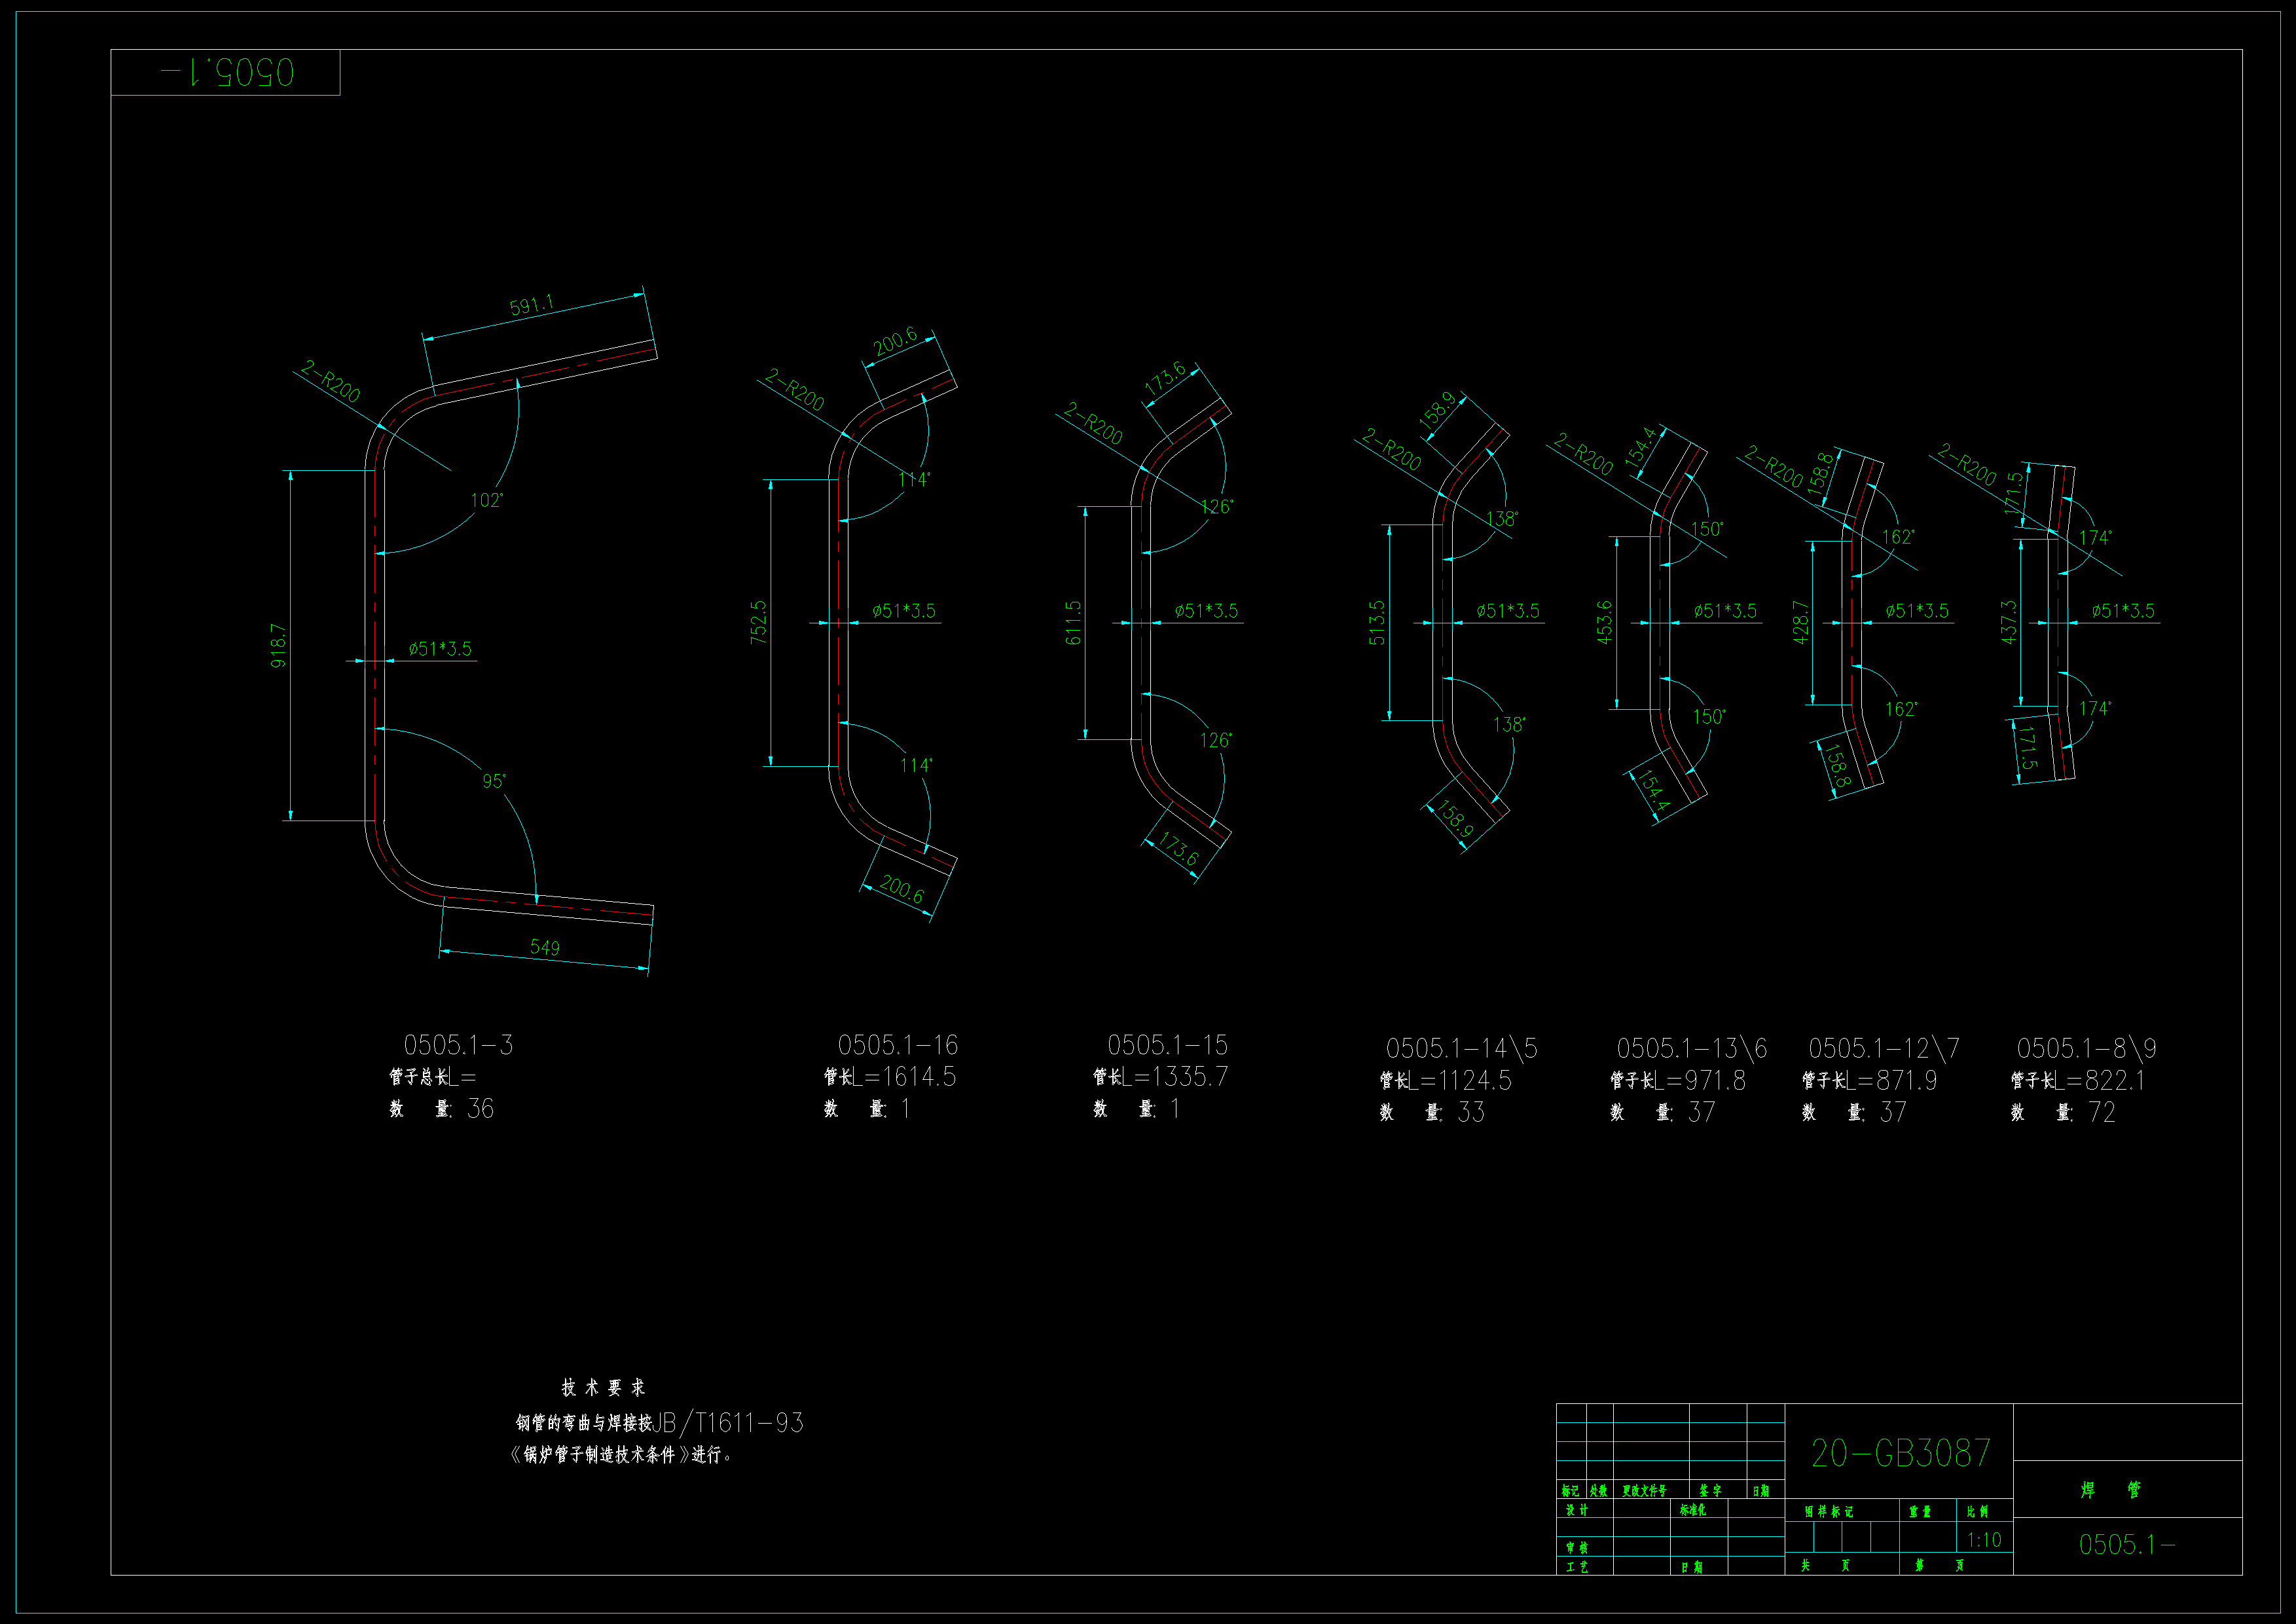Screen dimensions: 2296x1624
Task: Select the angle dimension "95°"
Action: (x=494, y=780)
